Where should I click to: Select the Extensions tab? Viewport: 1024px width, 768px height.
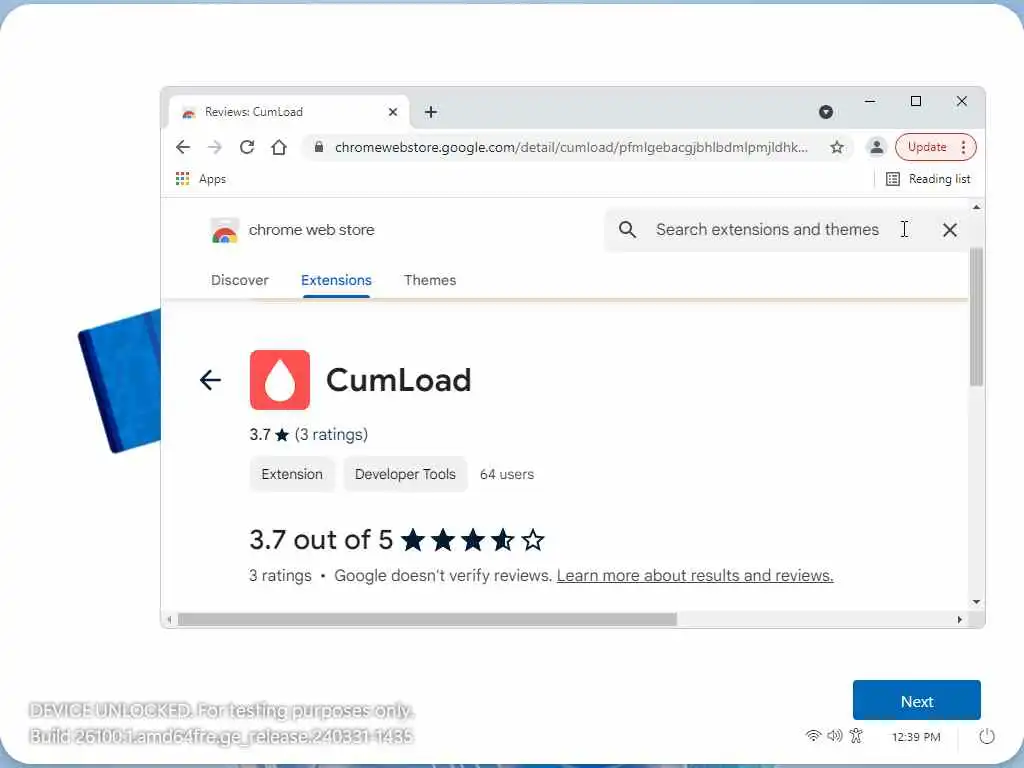pyautogui.click(x=336, y=280)
